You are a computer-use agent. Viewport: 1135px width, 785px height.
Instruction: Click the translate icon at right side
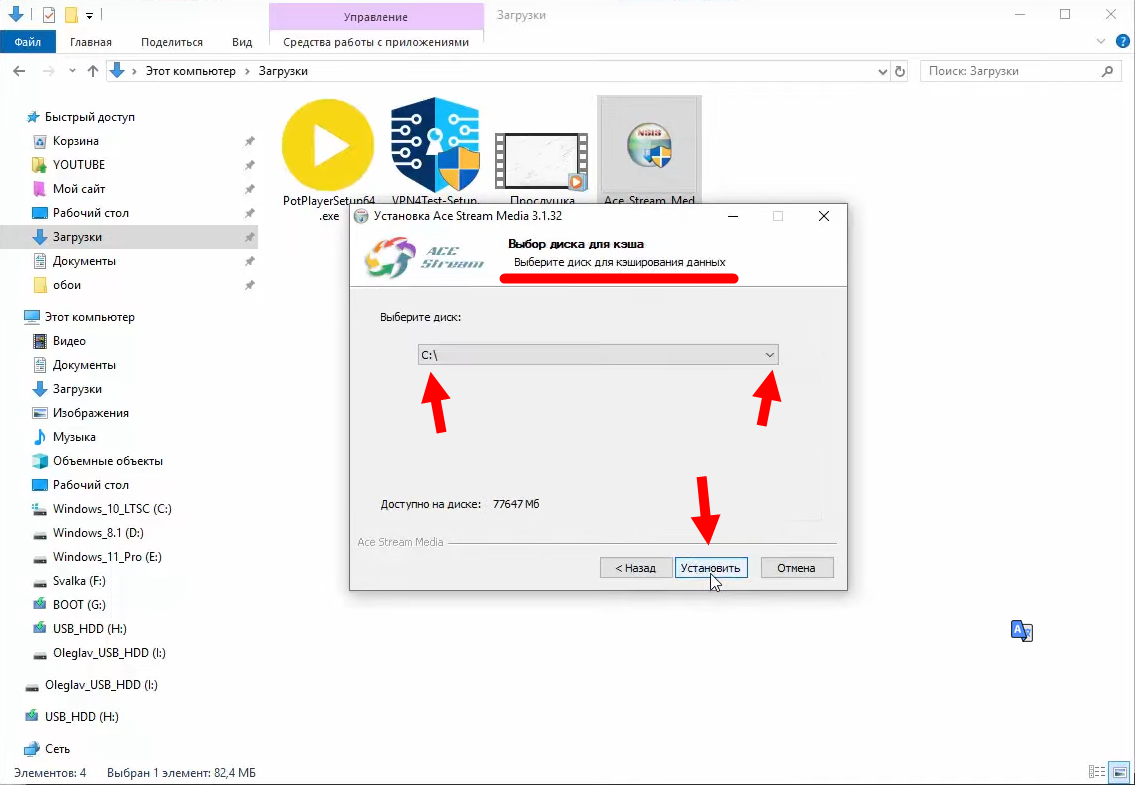tap(1021, 631)
